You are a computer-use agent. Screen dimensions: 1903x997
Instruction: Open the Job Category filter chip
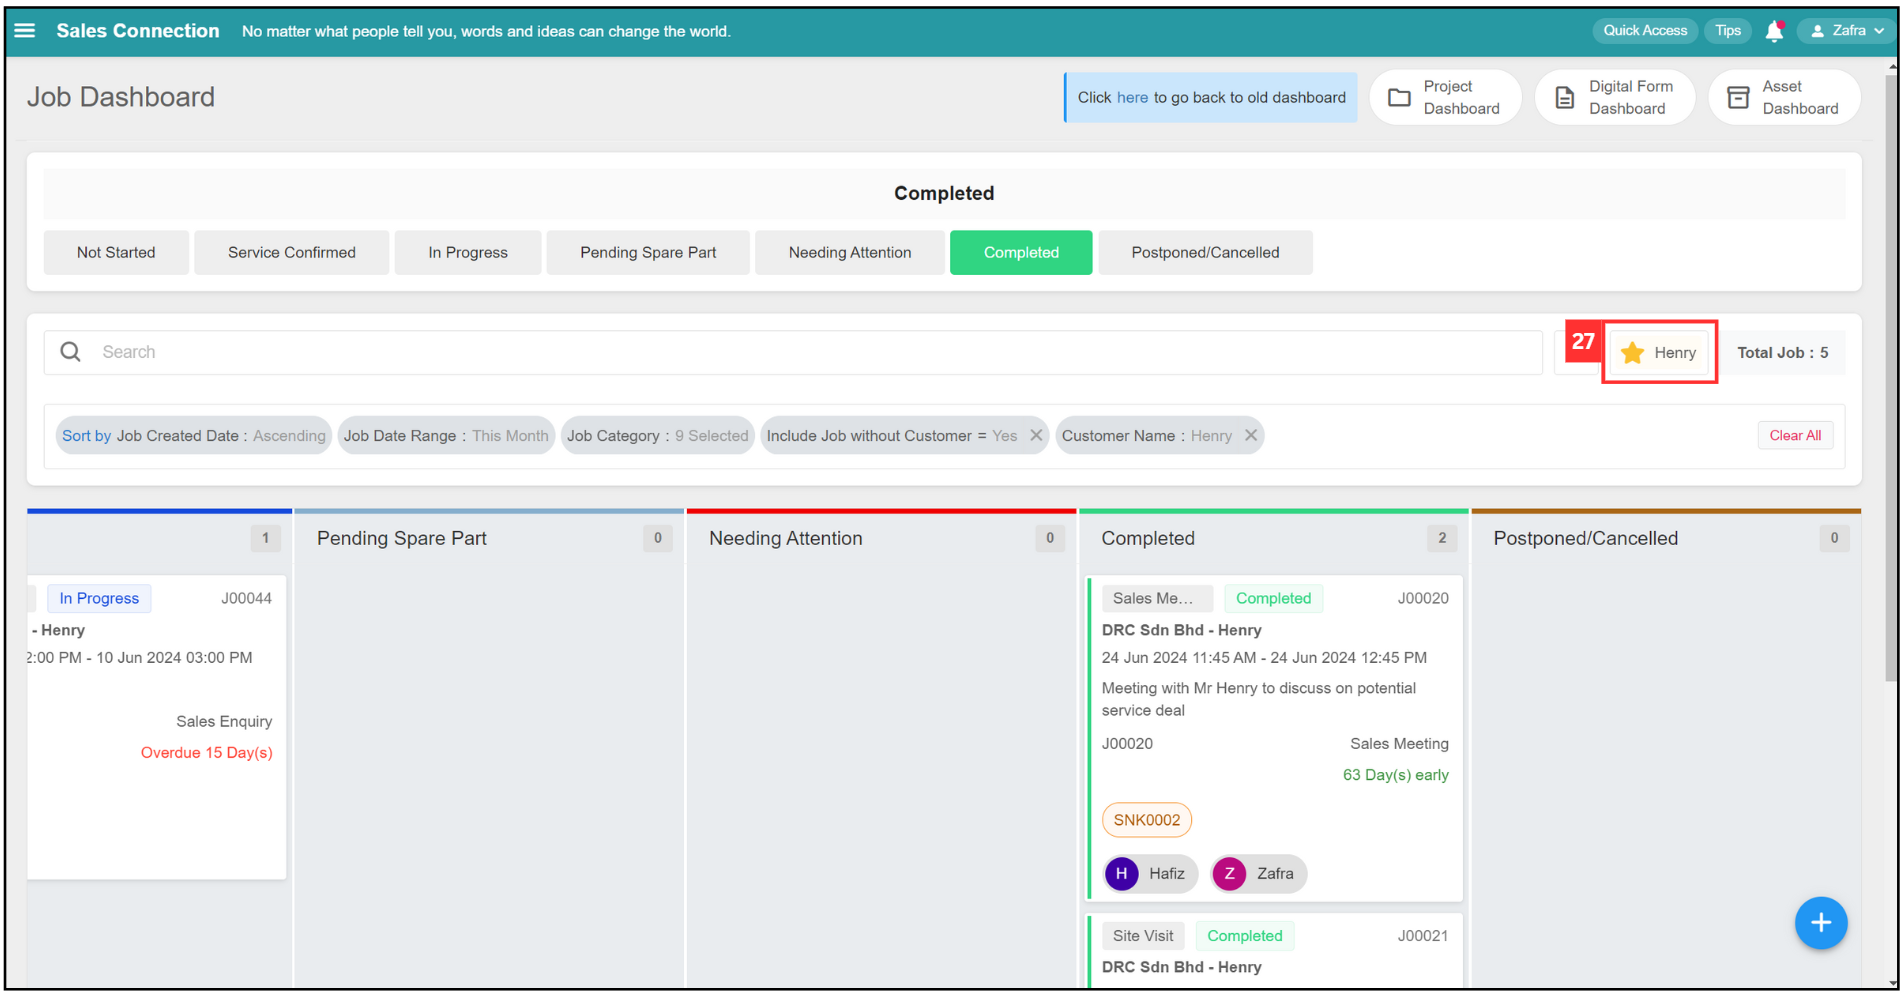pyautogui.click(x=657, y=435)
